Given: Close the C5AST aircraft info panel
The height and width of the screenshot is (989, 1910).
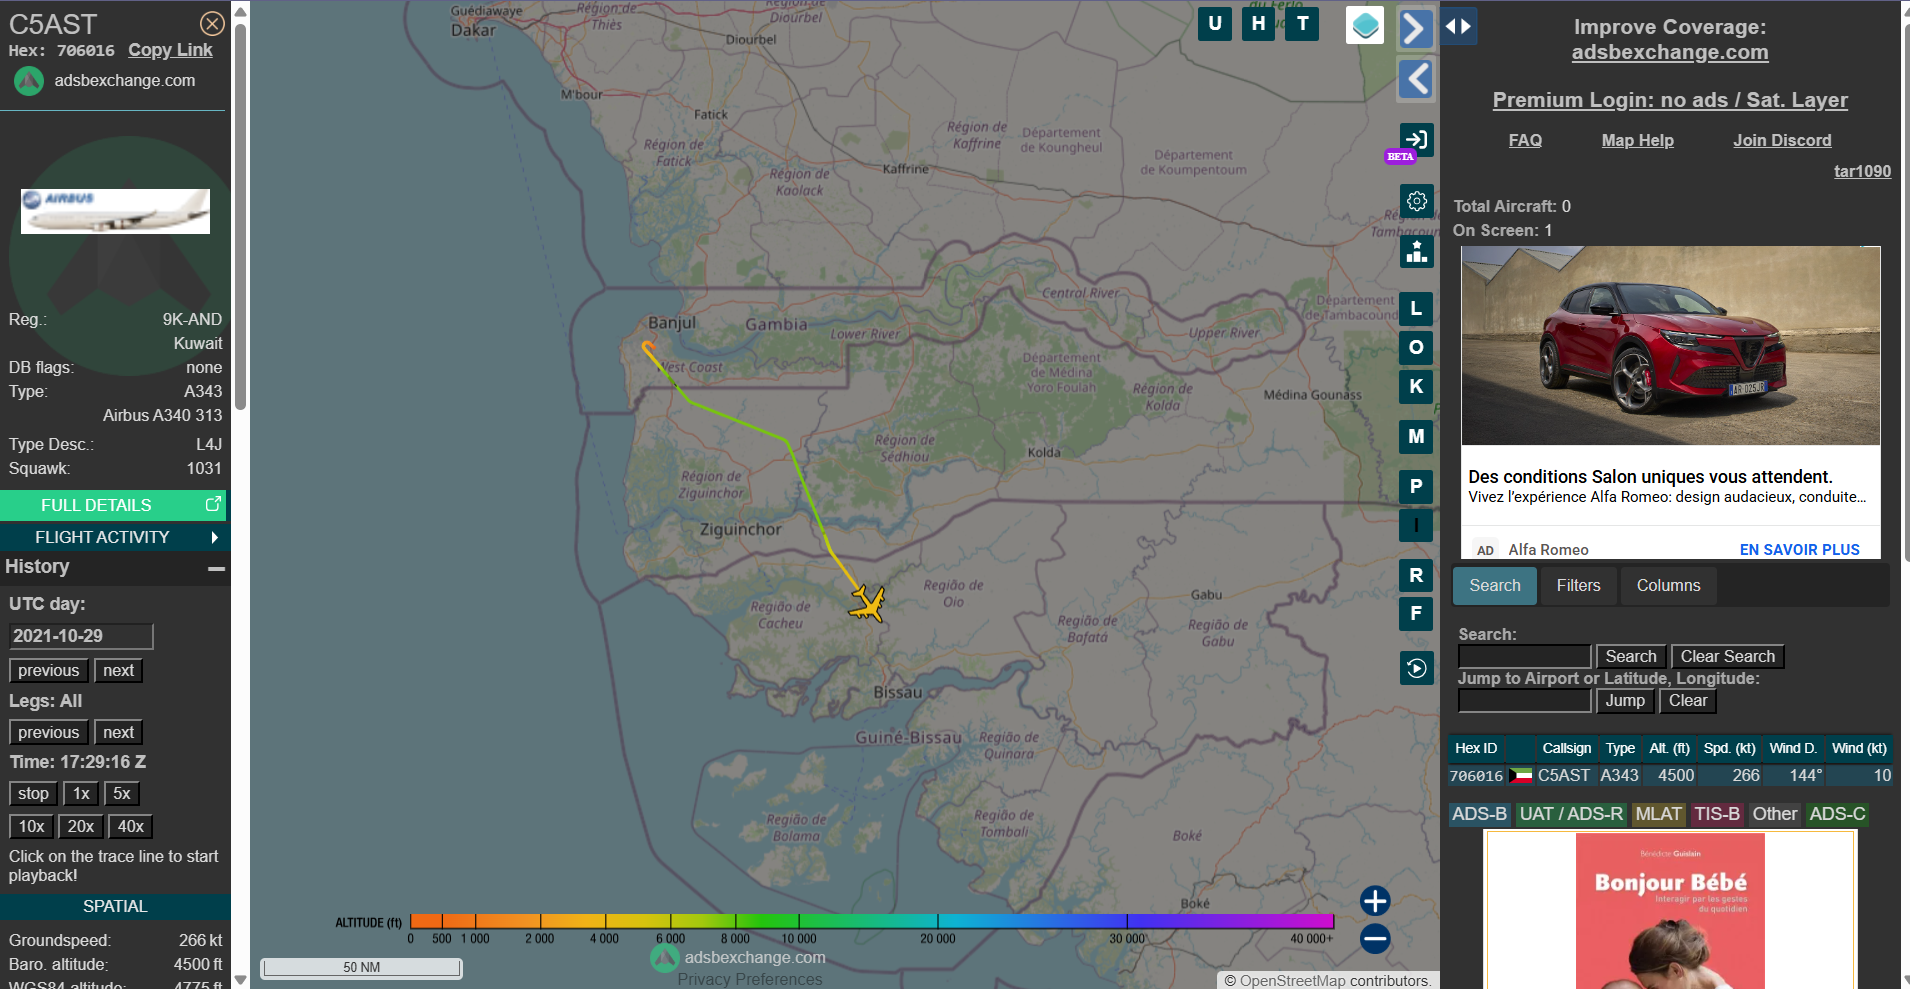Looking at the screenshot, I should coord(212,24).
